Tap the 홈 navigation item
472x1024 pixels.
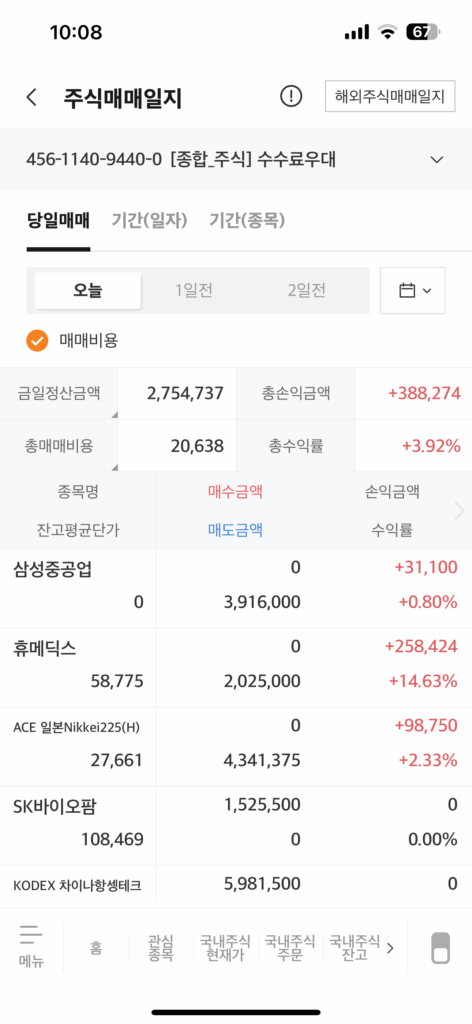(x=96, y=948)
